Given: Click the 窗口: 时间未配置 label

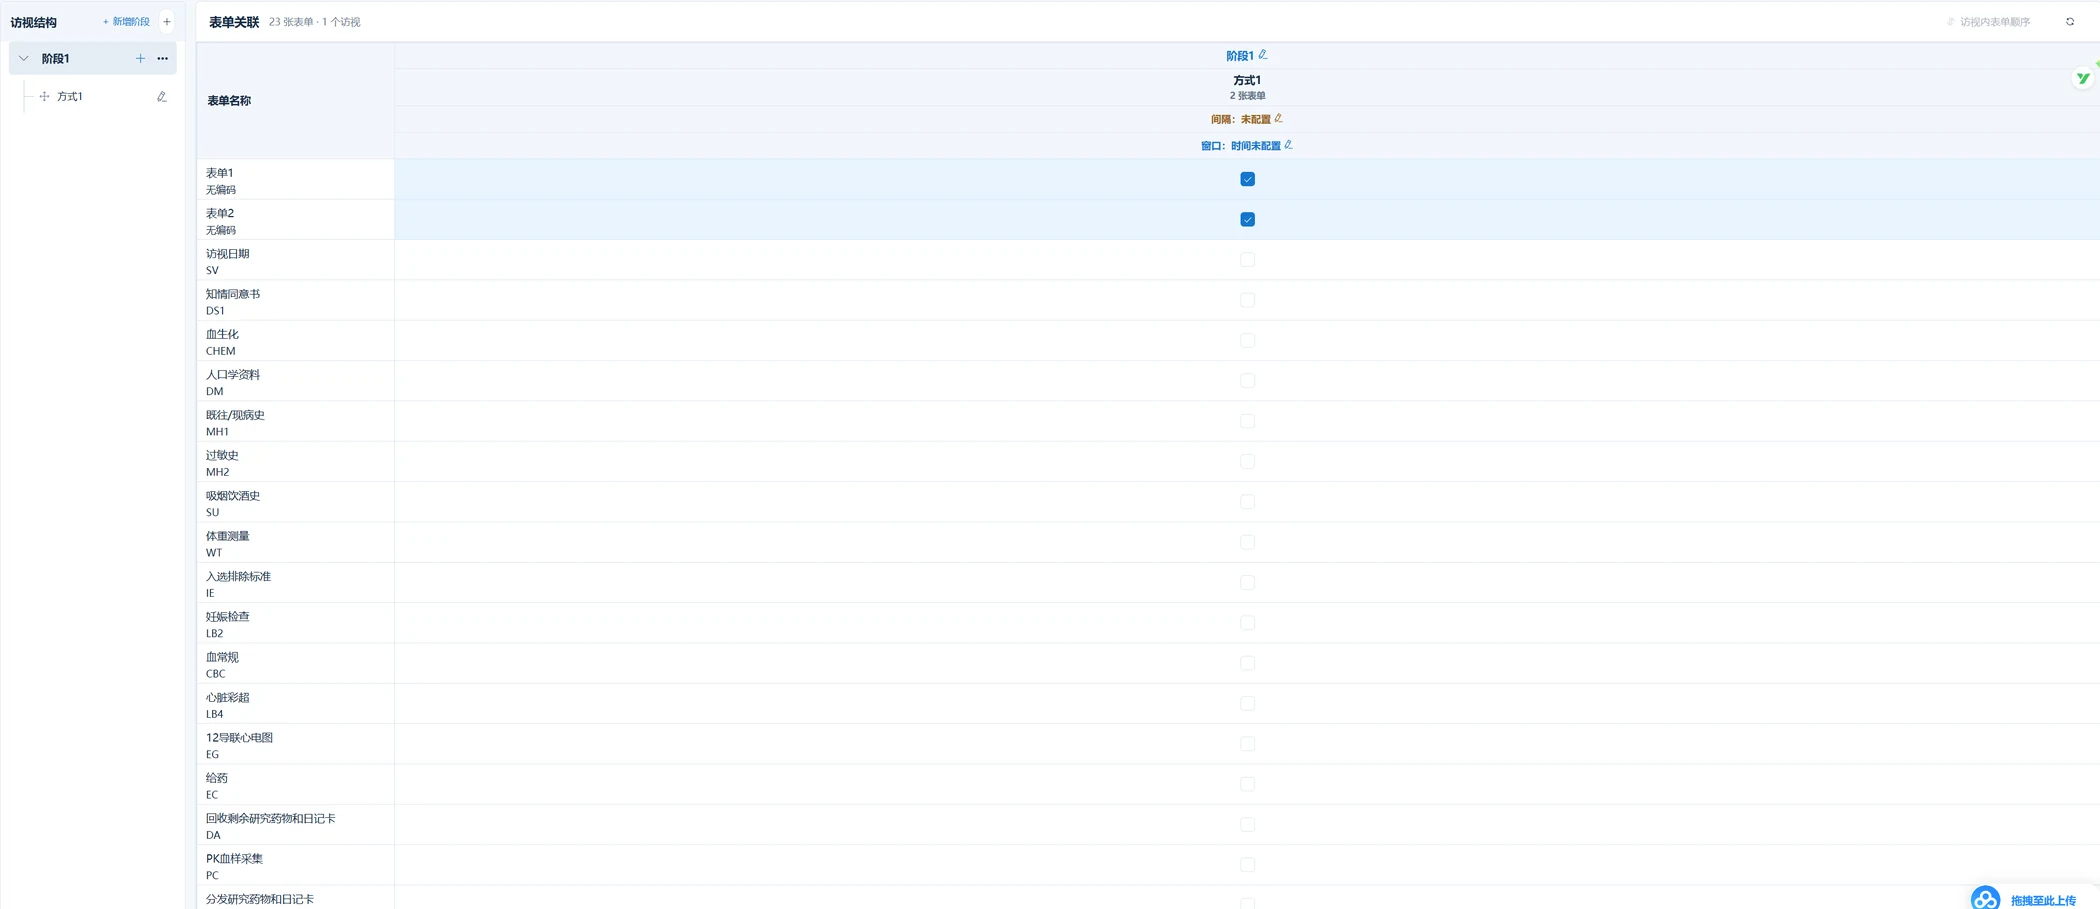Looking at the screenshot, I should (x=1240, y=146).
